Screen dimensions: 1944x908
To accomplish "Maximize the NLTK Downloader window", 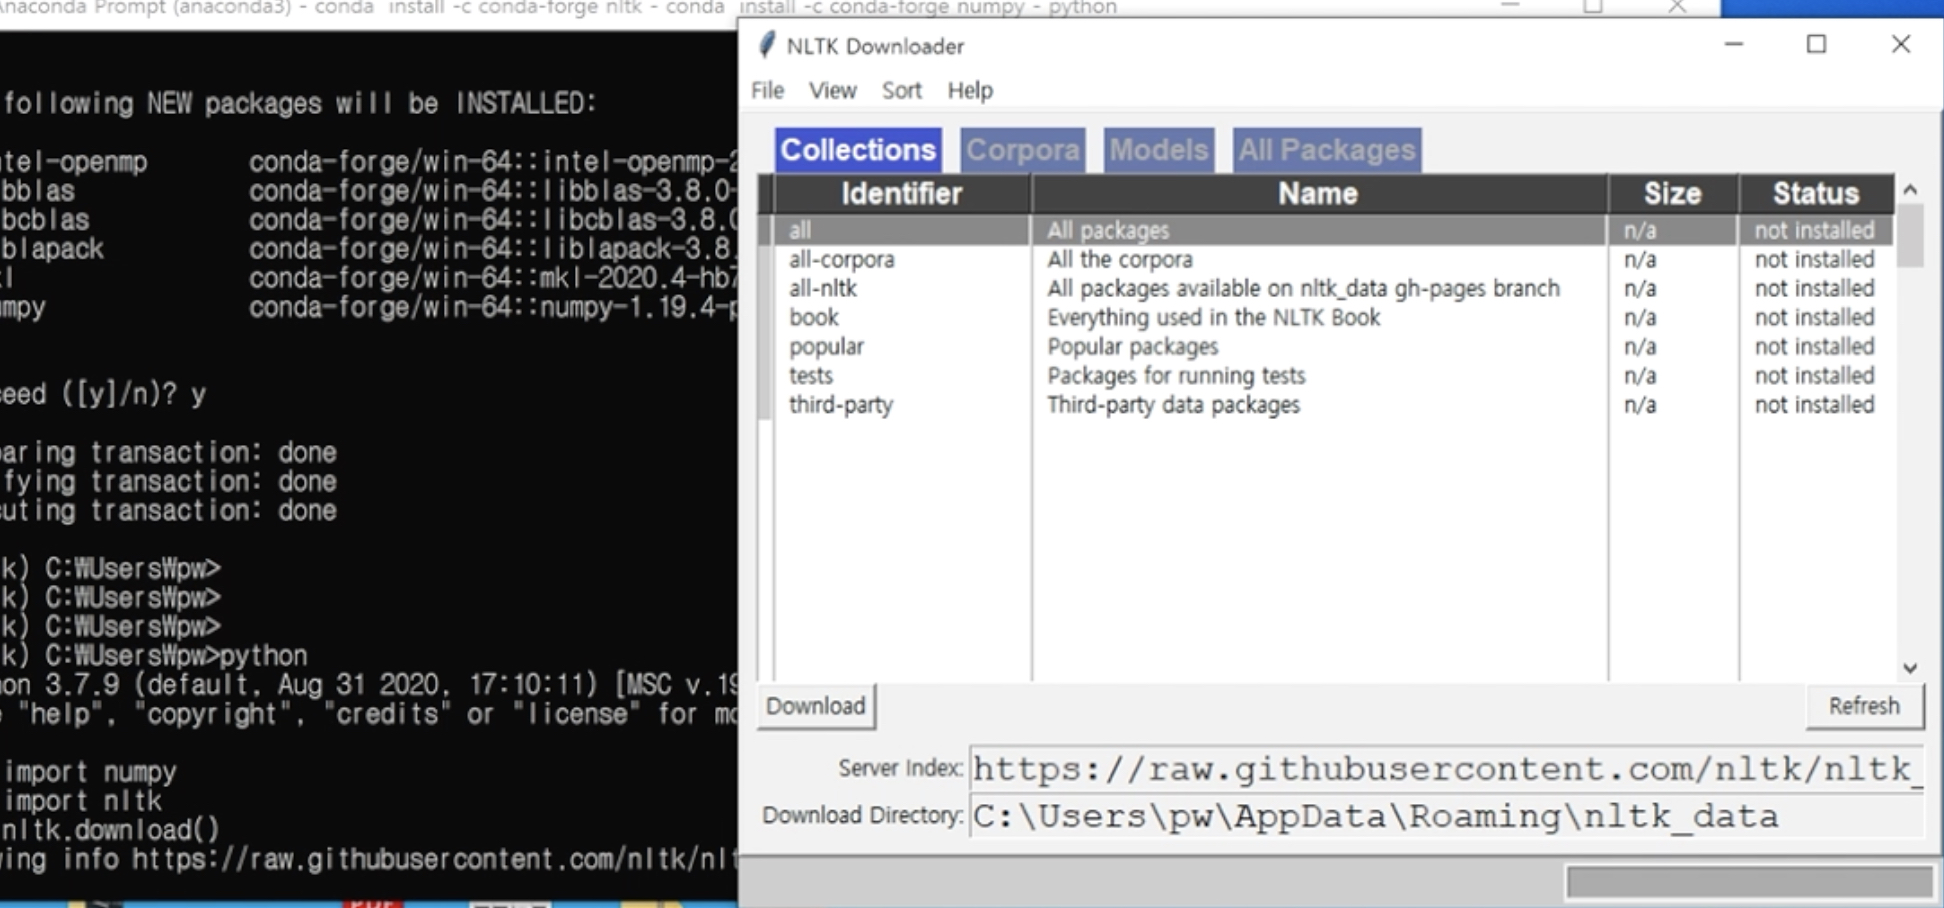I will coord(1817,45).
